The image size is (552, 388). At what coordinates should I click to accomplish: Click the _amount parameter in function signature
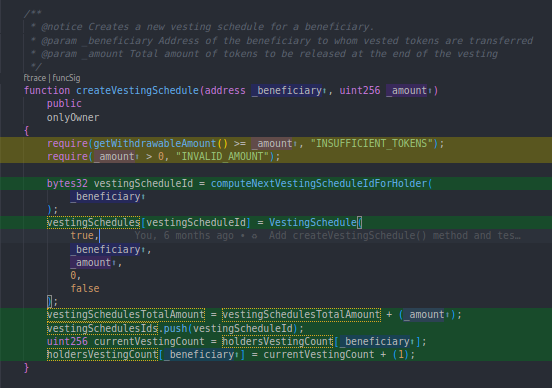(x=407, y=90)
